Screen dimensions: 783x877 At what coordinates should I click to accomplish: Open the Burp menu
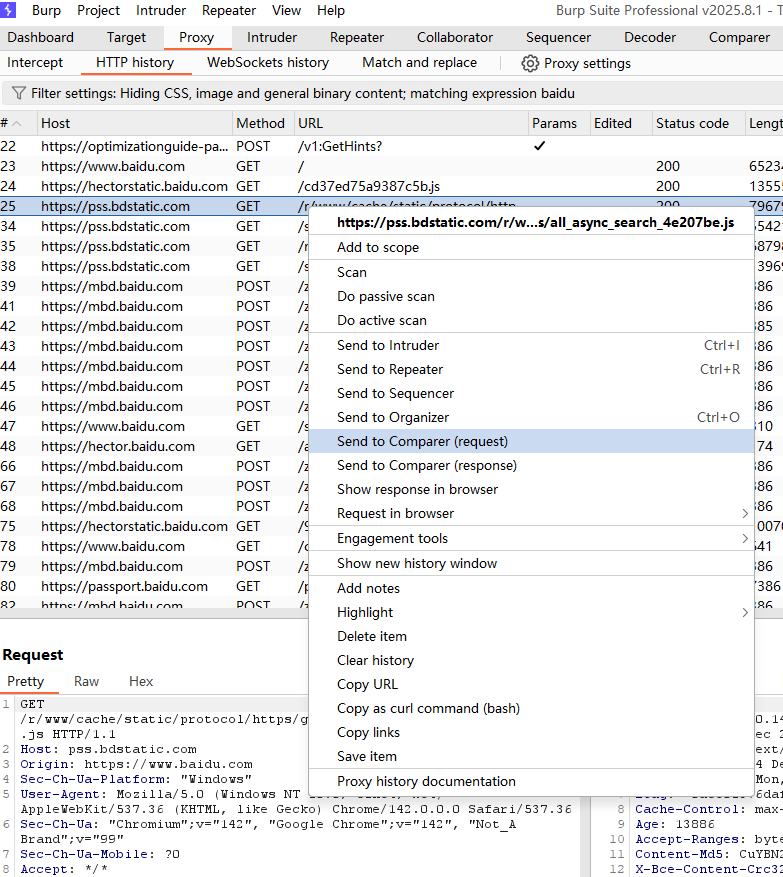46,11
